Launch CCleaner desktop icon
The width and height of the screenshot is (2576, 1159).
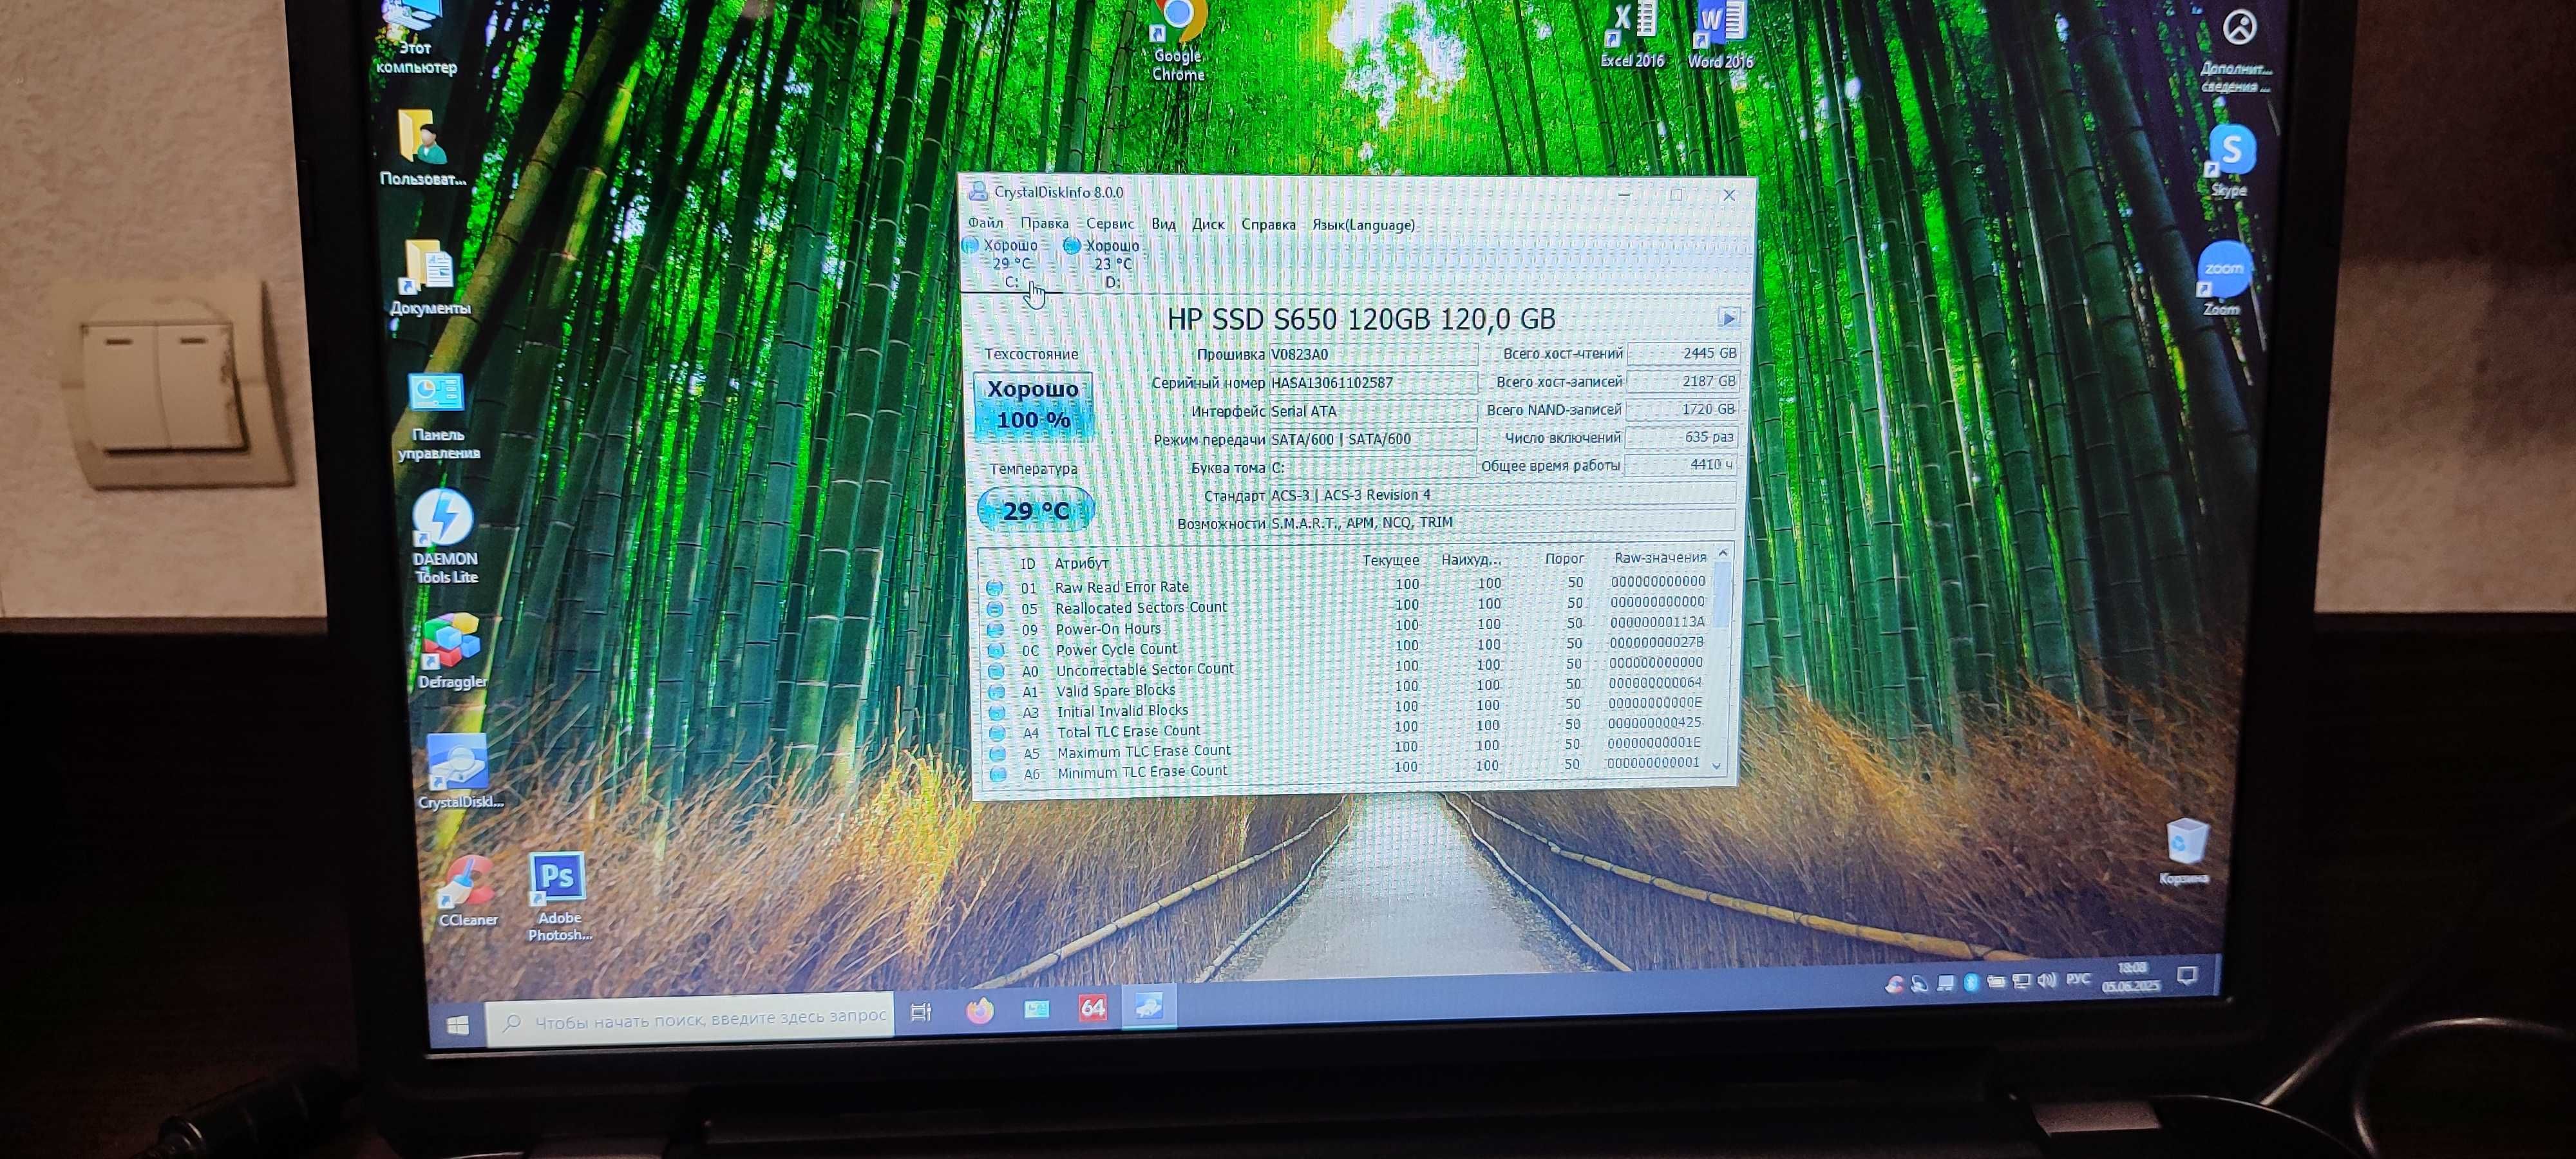tap(467, 891)
